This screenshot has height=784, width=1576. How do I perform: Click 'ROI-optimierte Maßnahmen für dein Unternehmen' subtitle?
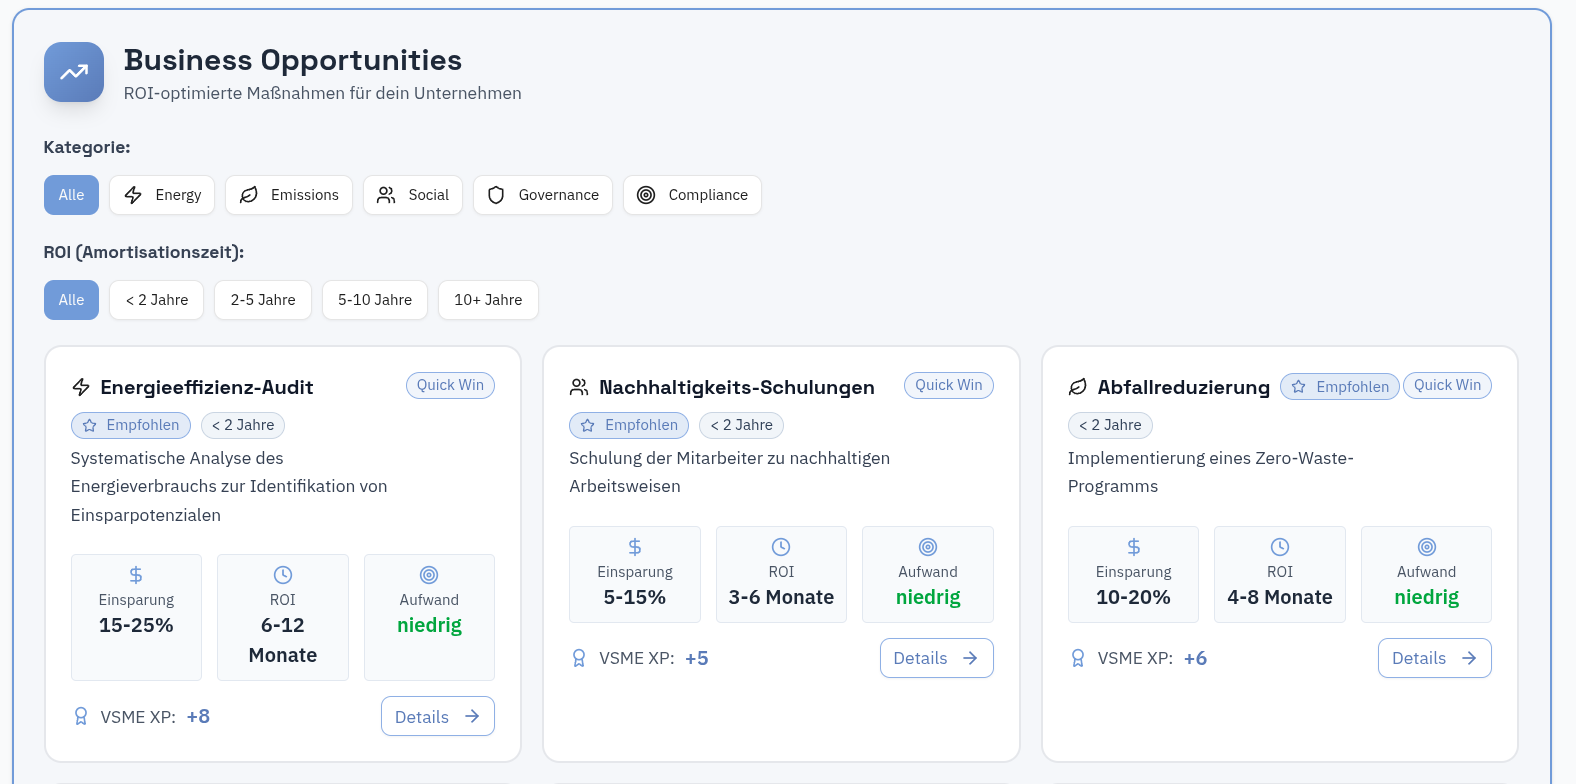[x=323, y=93]
